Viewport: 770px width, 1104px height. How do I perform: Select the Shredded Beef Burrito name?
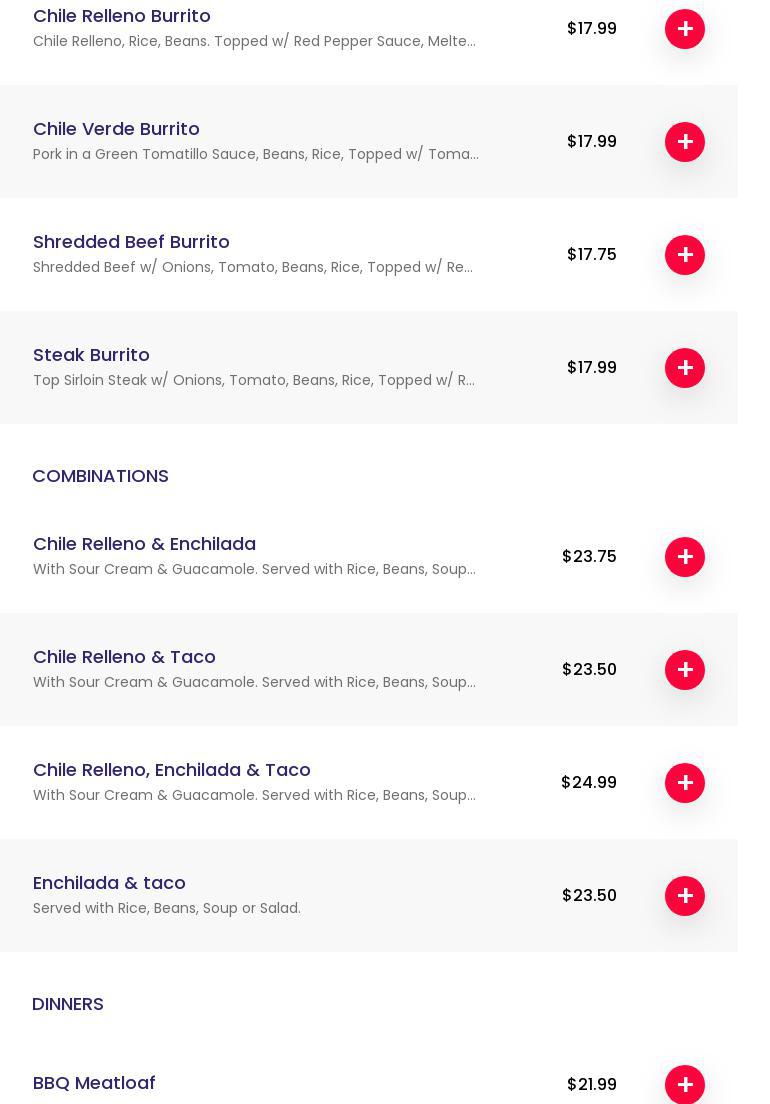131,242
